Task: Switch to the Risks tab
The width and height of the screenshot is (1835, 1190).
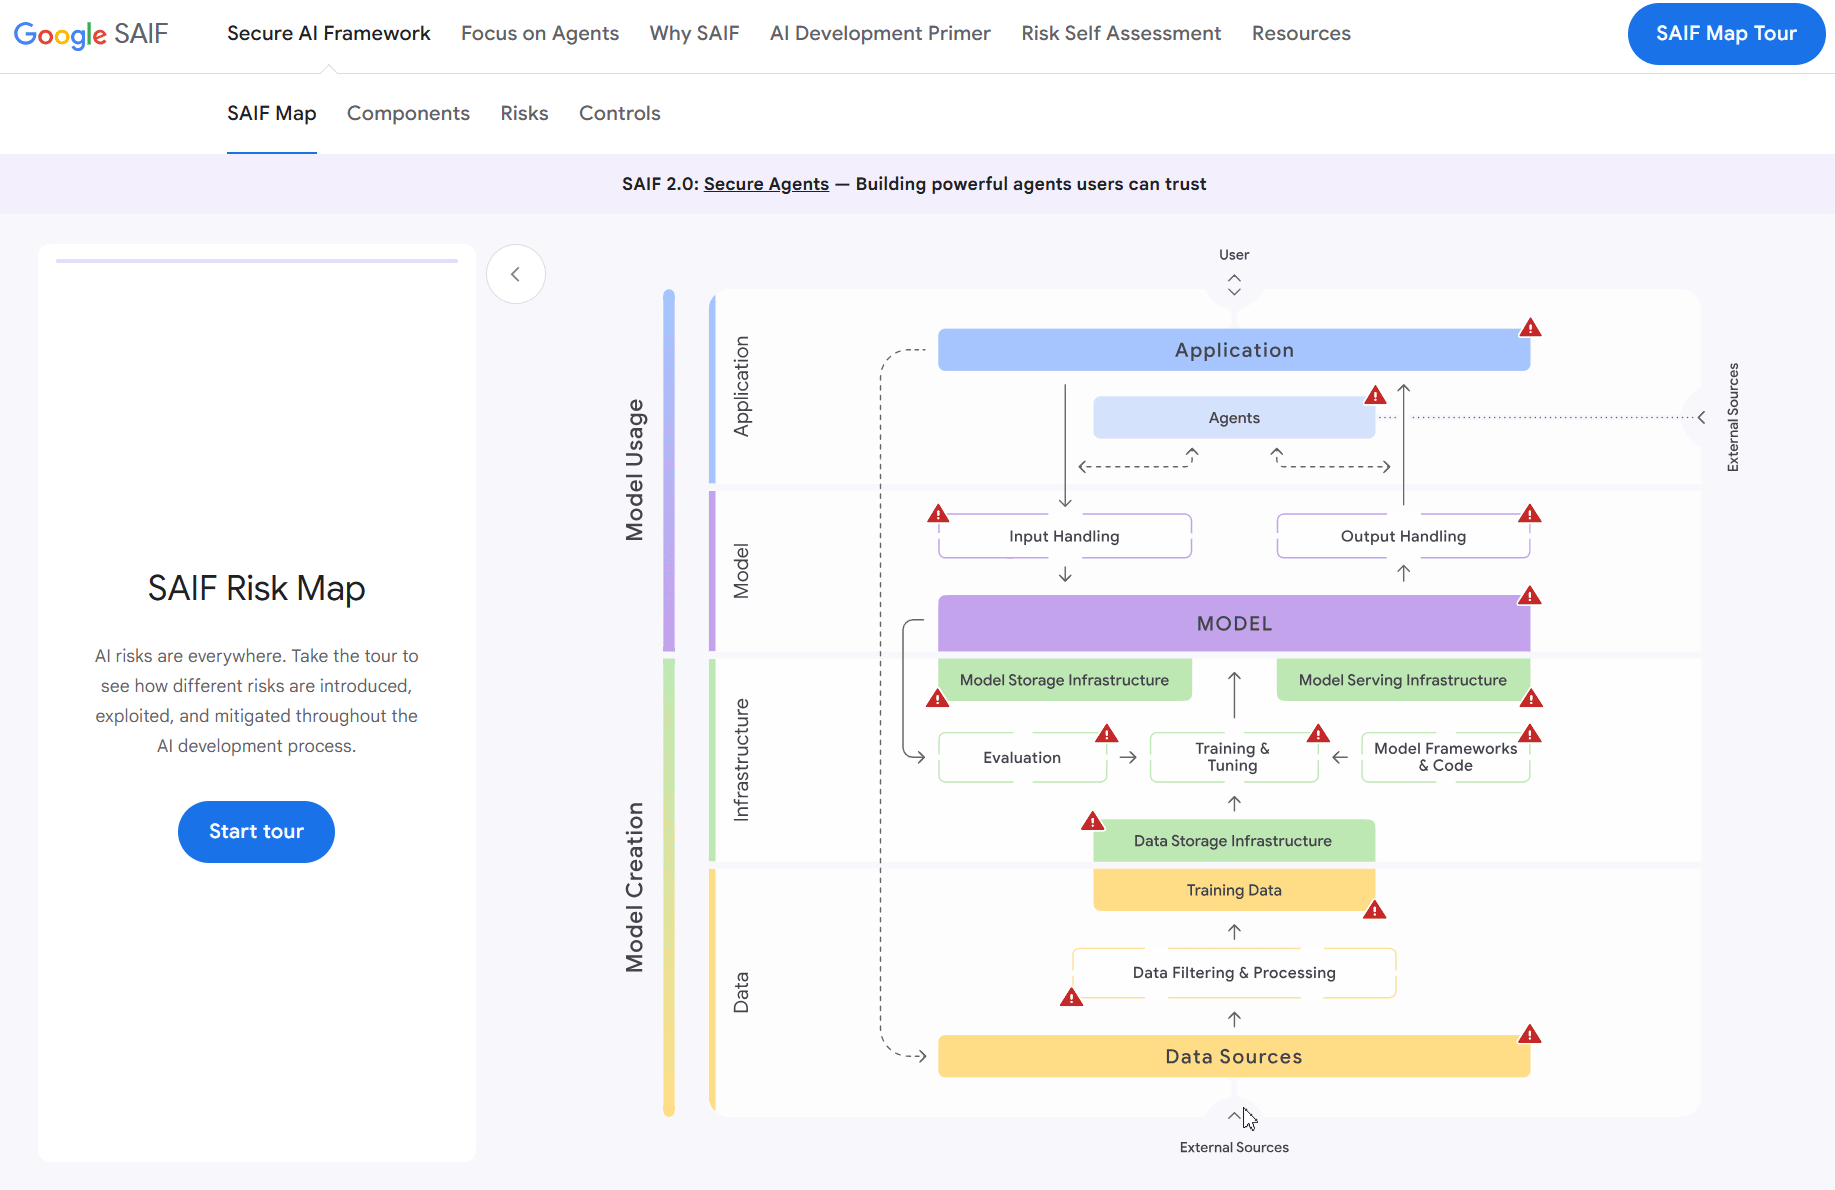Action: [x=525, y=113]
